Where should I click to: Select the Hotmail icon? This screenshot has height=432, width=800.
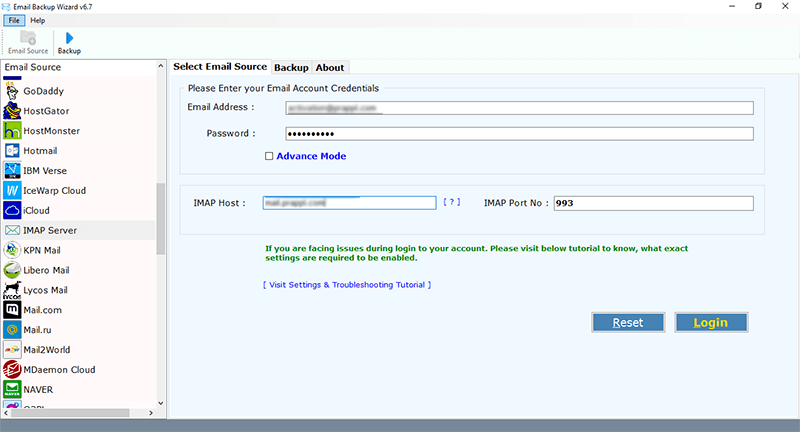tap(12, 150)
